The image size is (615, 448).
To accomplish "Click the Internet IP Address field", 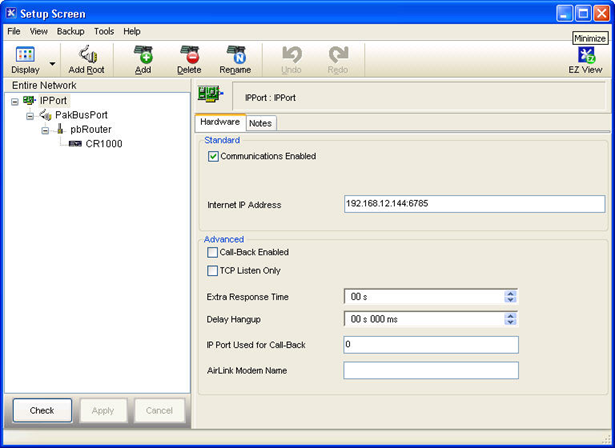I will pyautogui.click(x=474, y=204).
